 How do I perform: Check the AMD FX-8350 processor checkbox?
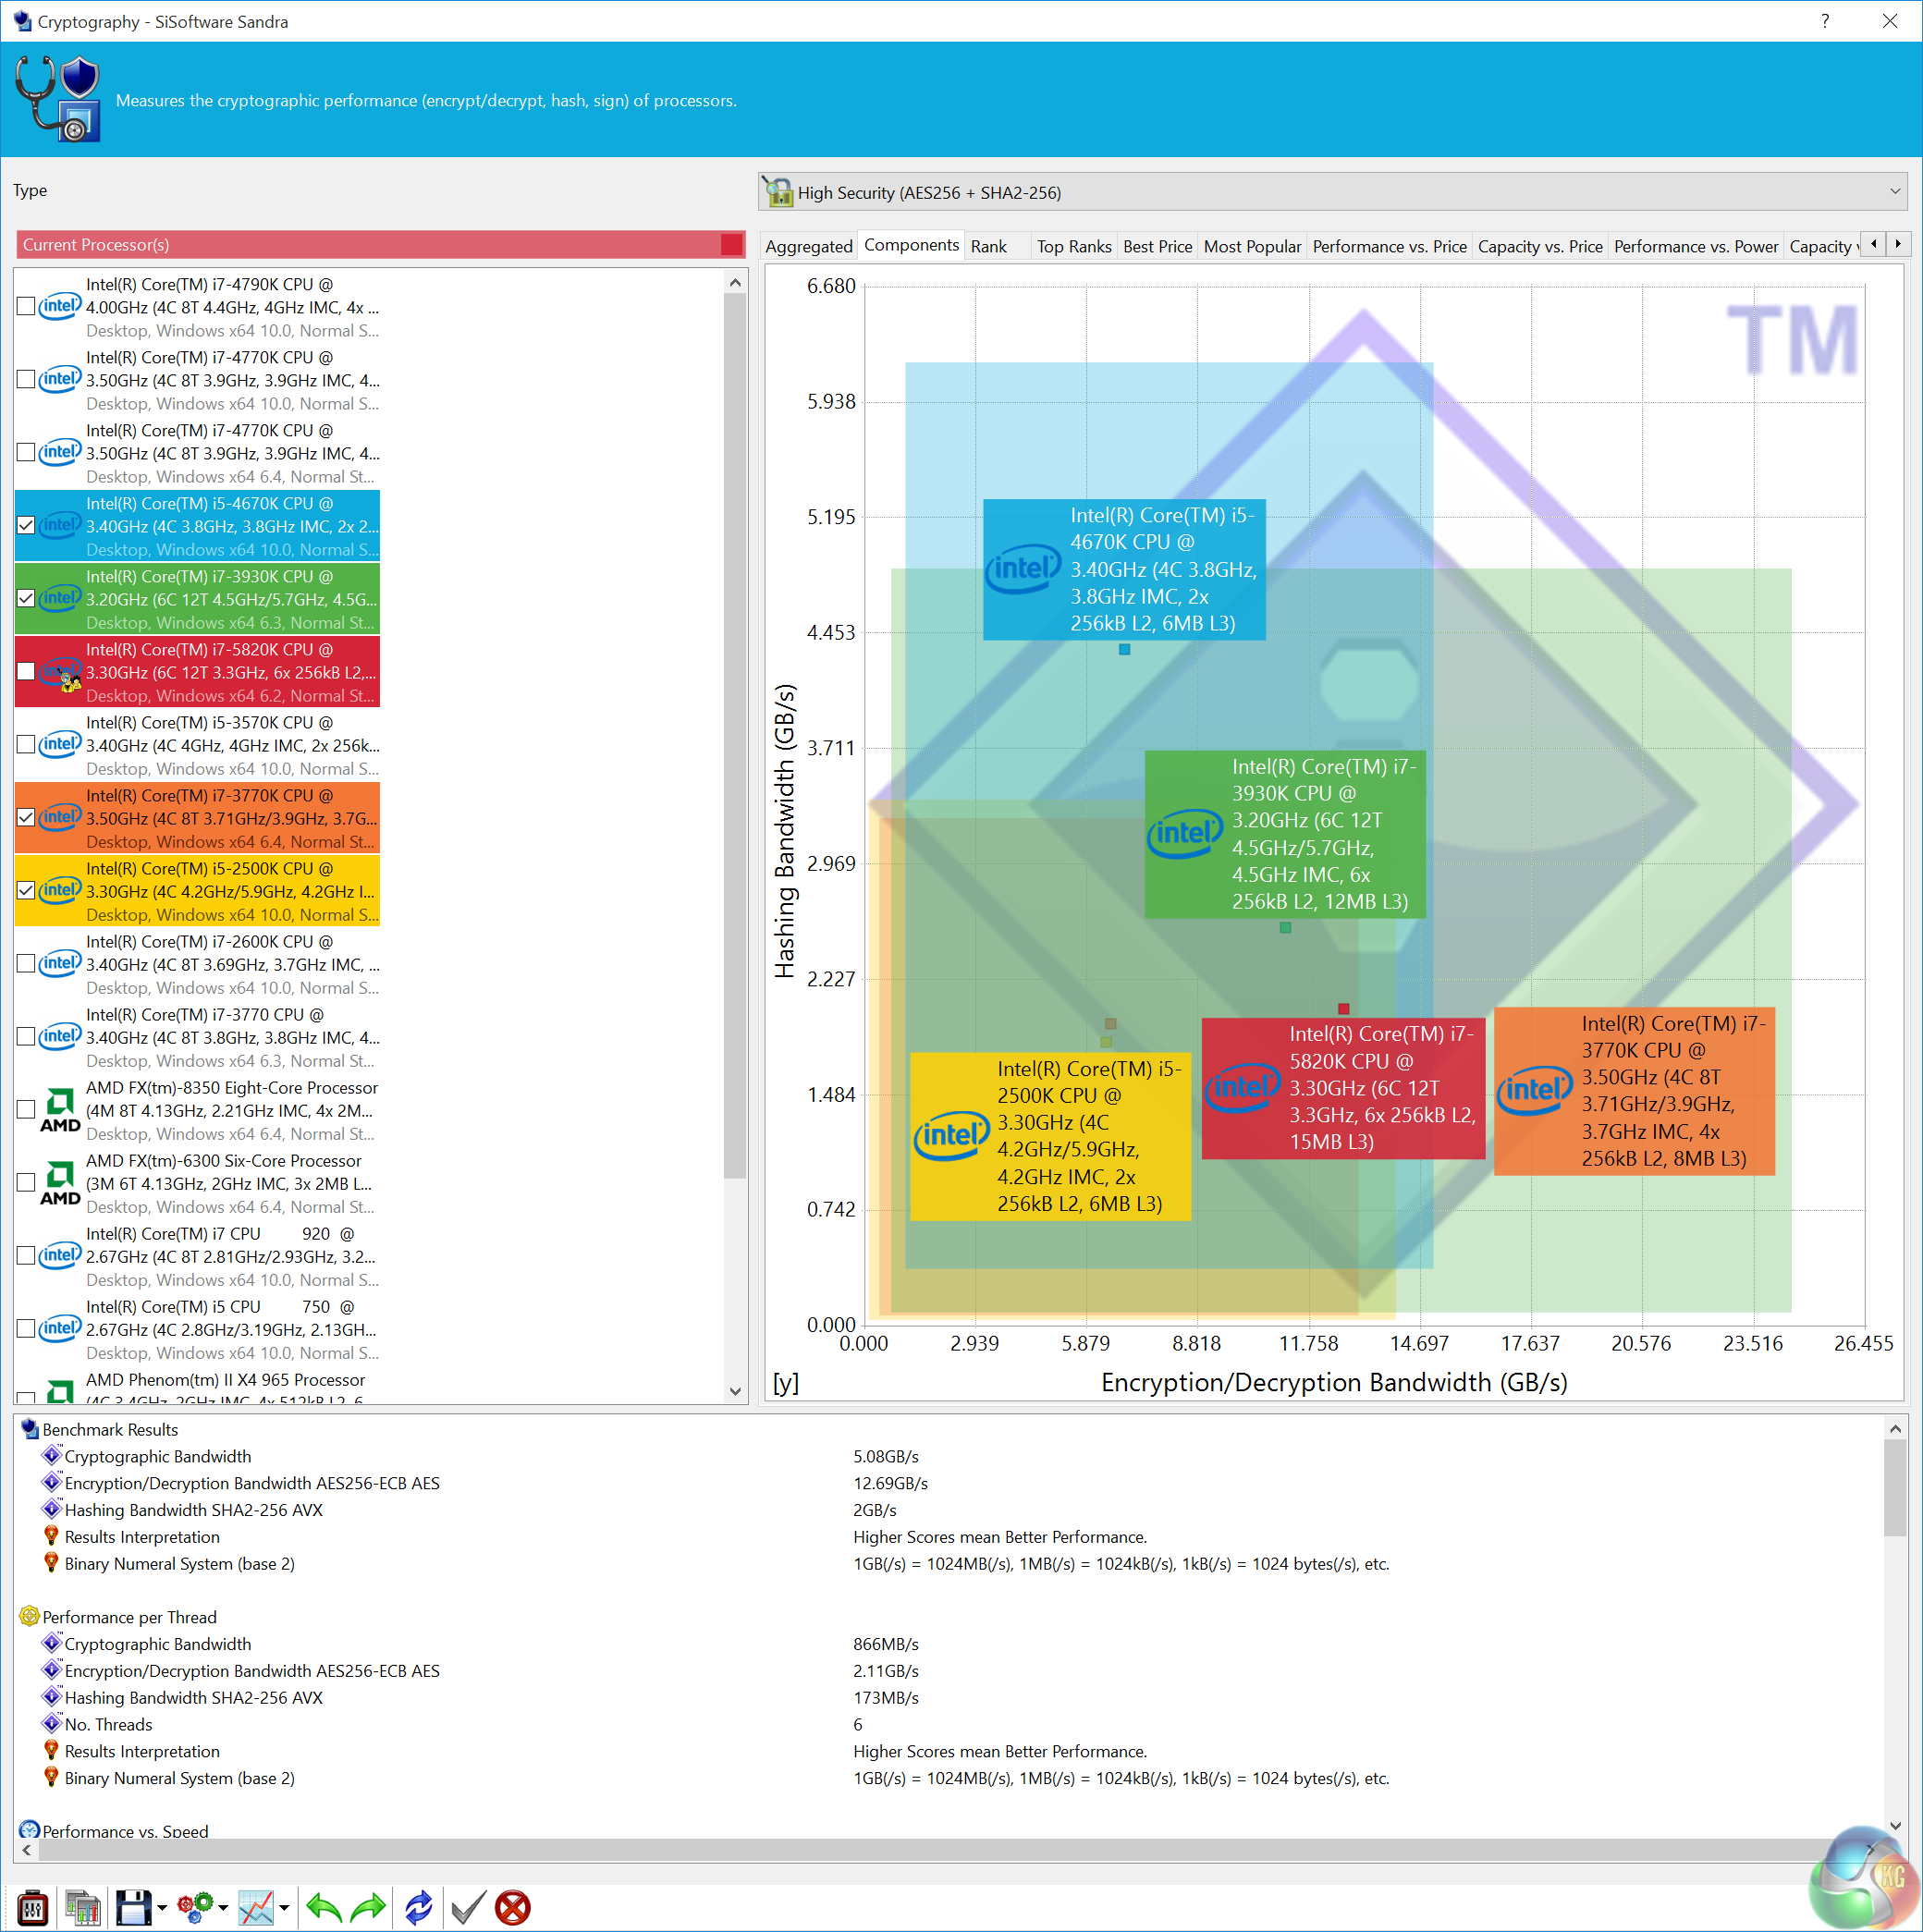pos(27,1110)
